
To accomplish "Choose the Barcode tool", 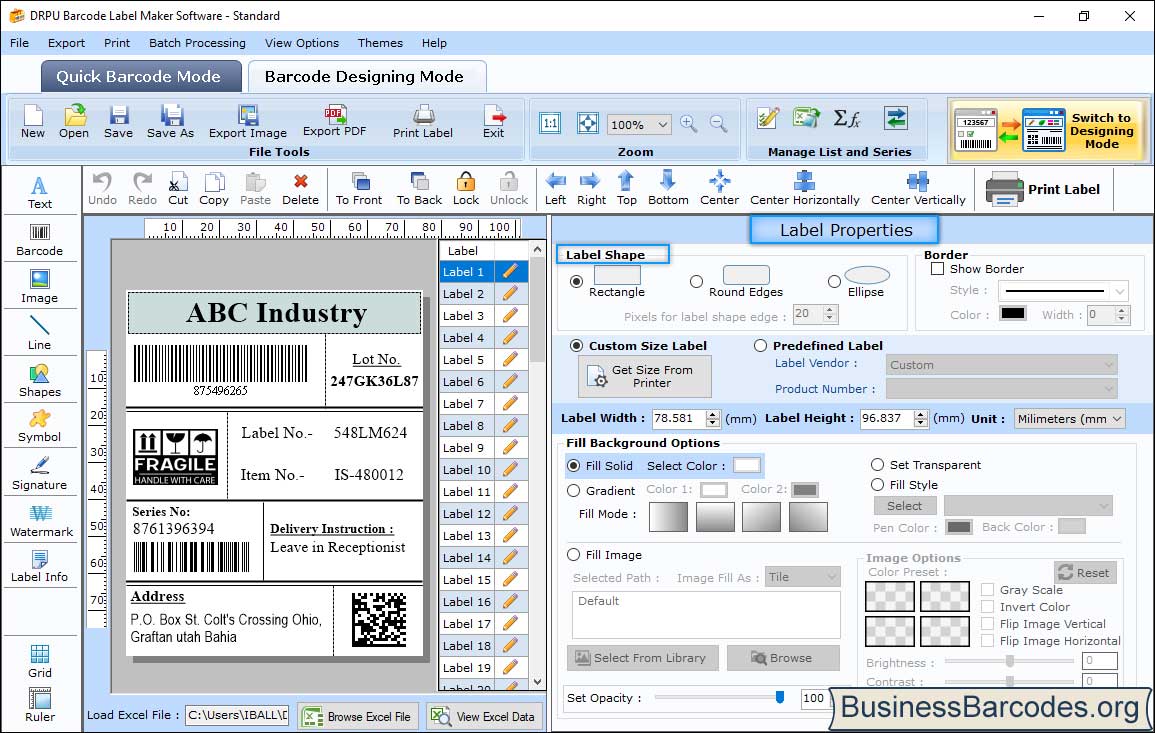I will point(40,240).
